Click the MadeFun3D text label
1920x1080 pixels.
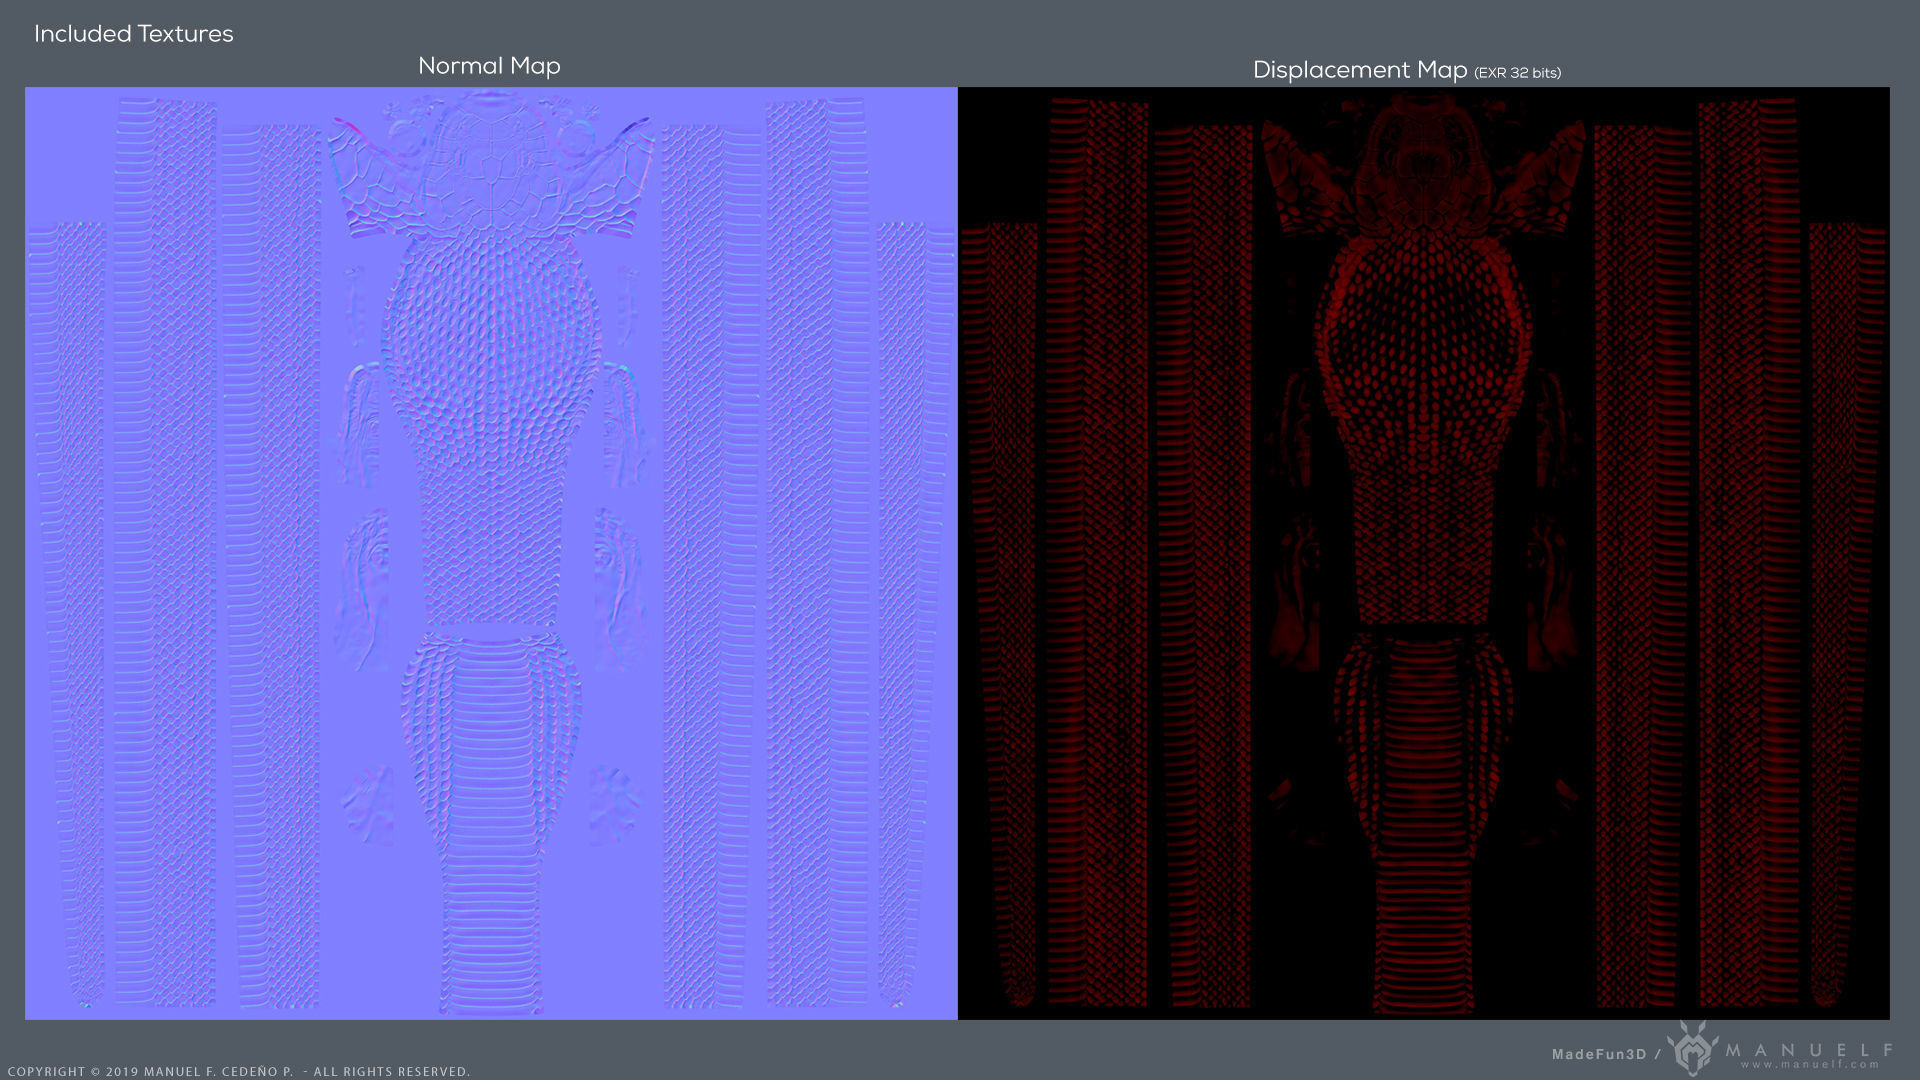pyautogui.click(x=1598, y=1054)
